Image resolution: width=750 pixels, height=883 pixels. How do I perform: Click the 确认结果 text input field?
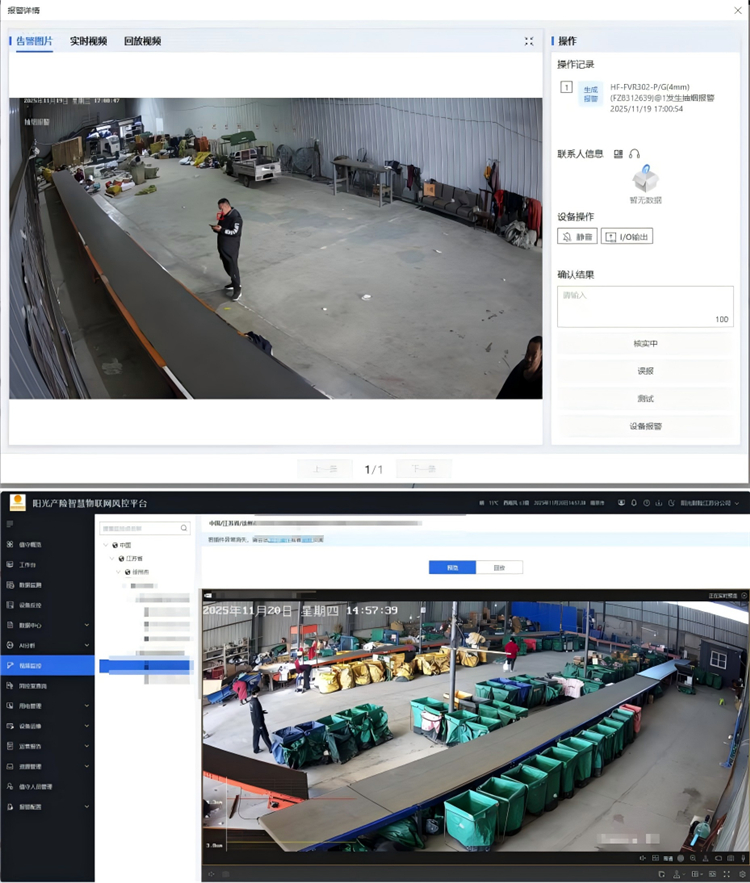[x=645, y=304]
